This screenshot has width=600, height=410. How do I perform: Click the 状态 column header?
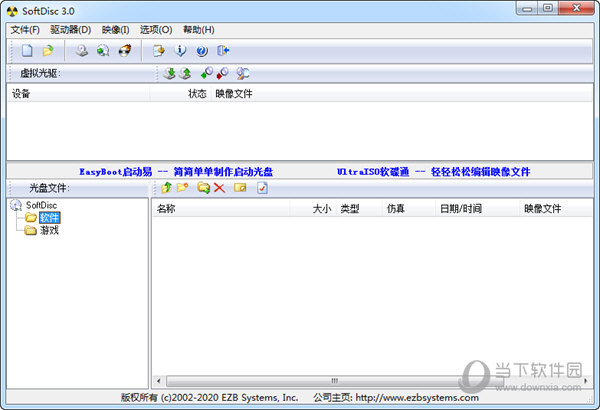(x=180, y=94)
